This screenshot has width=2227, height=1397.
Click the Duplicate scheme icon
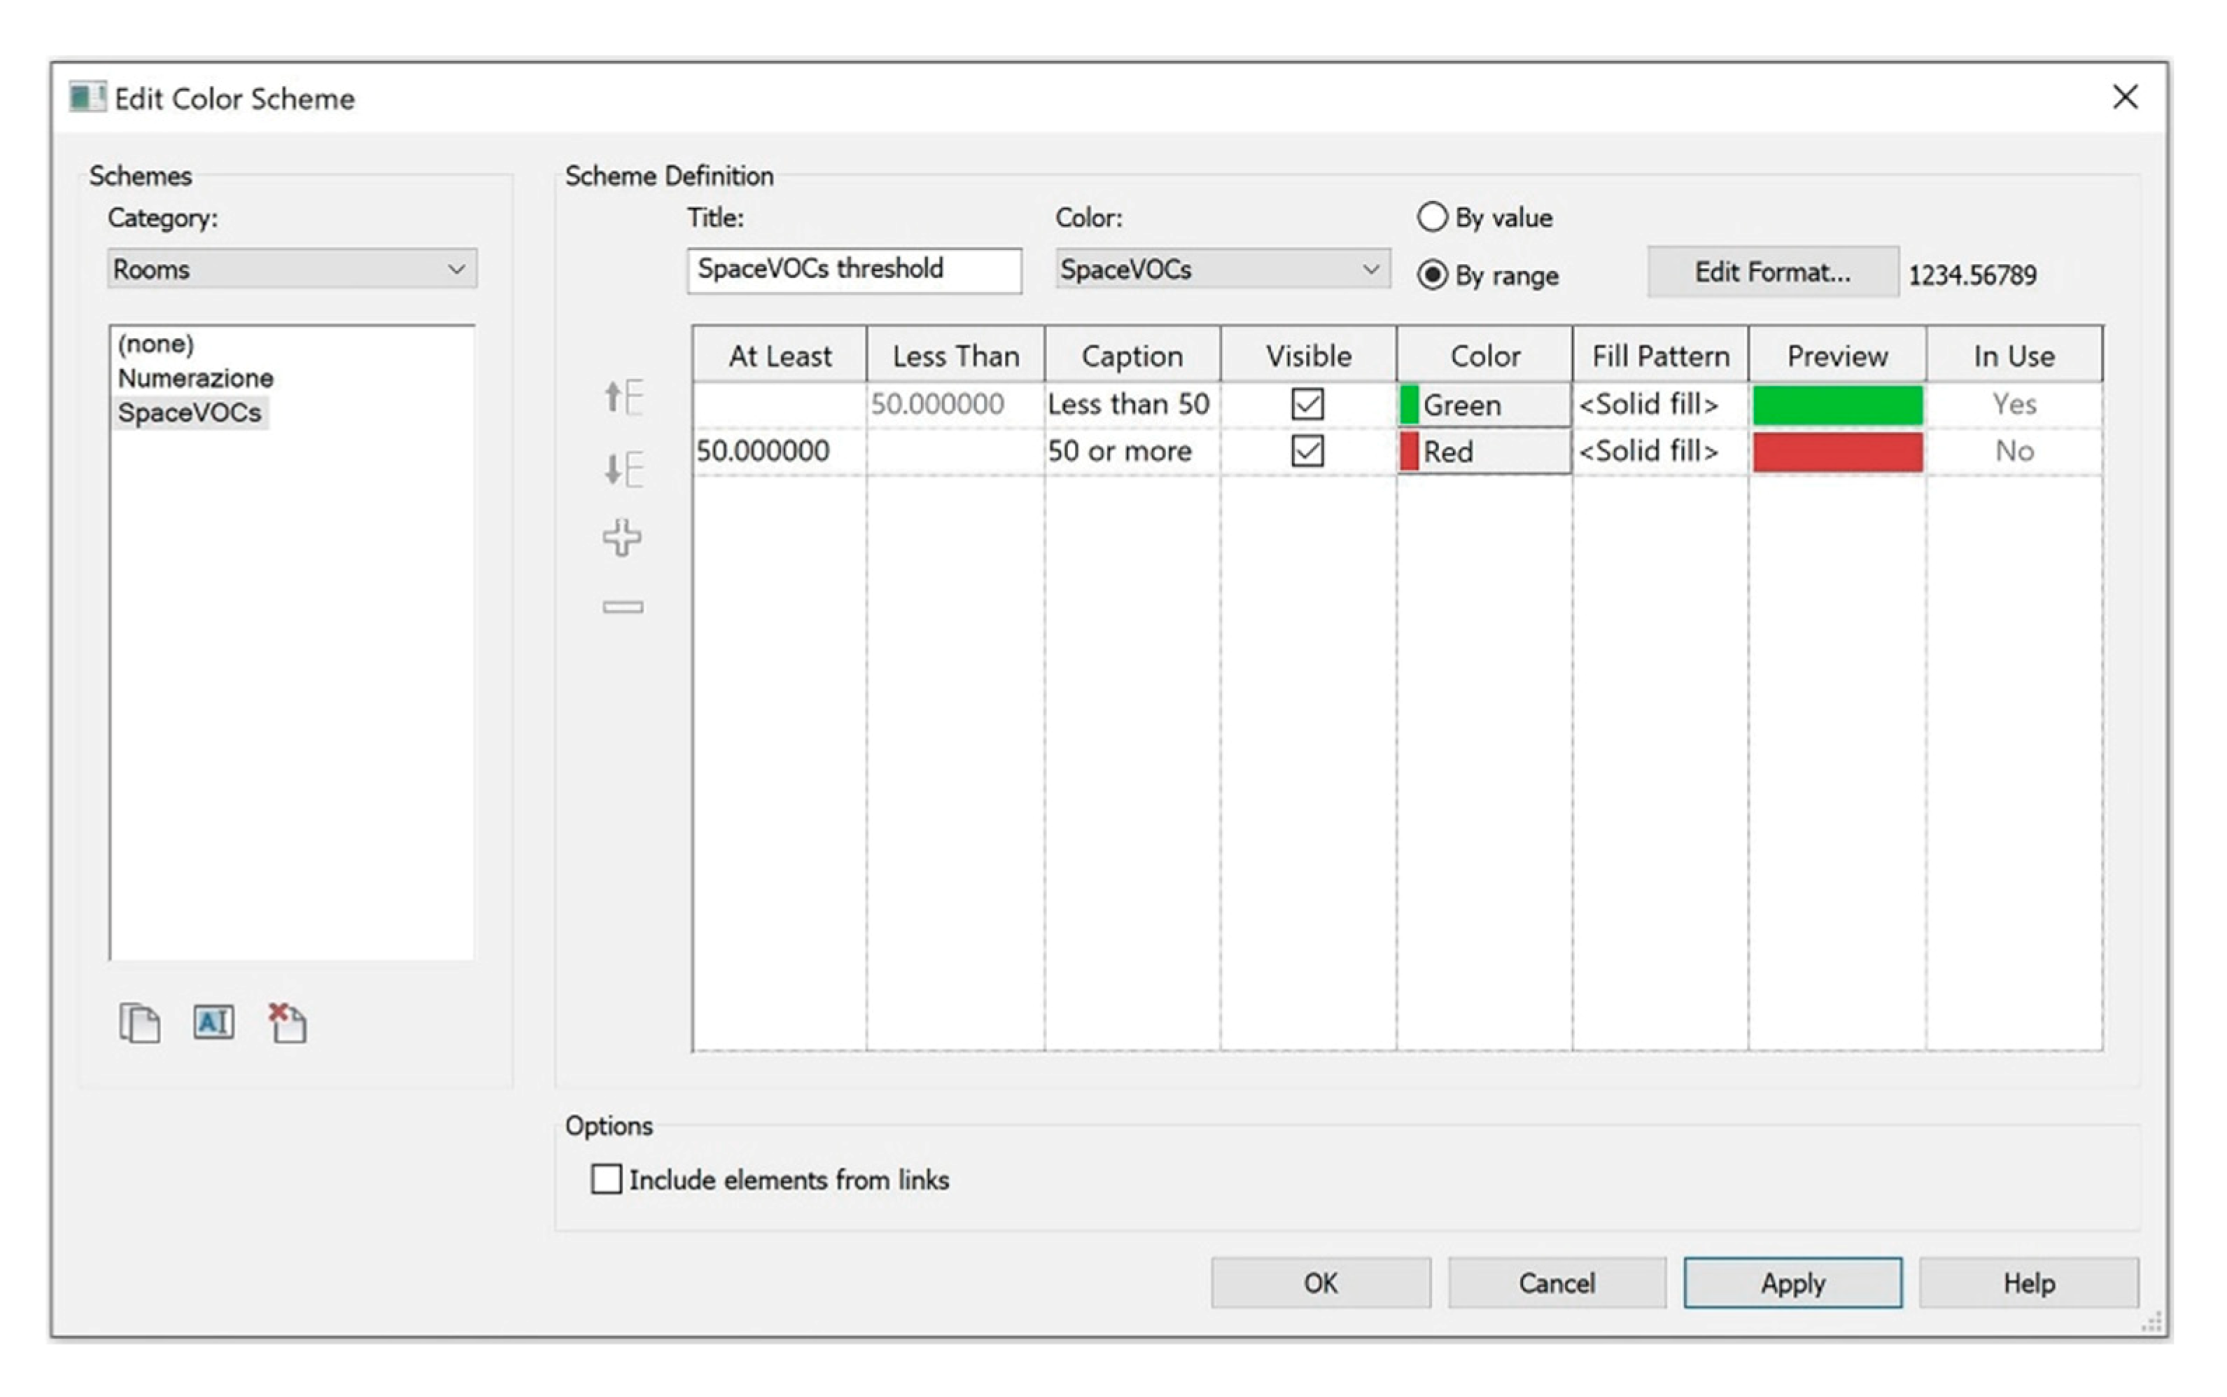click(x=139, y=1022)
